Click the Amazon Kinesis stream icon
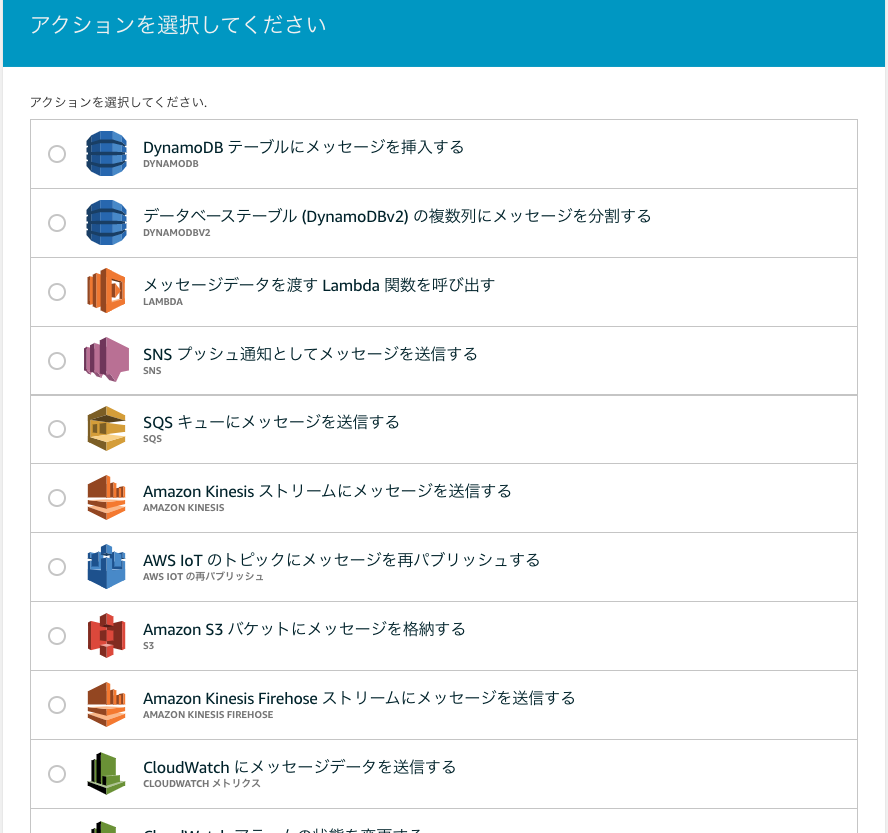The image size is (888, 833). point(105,498)
